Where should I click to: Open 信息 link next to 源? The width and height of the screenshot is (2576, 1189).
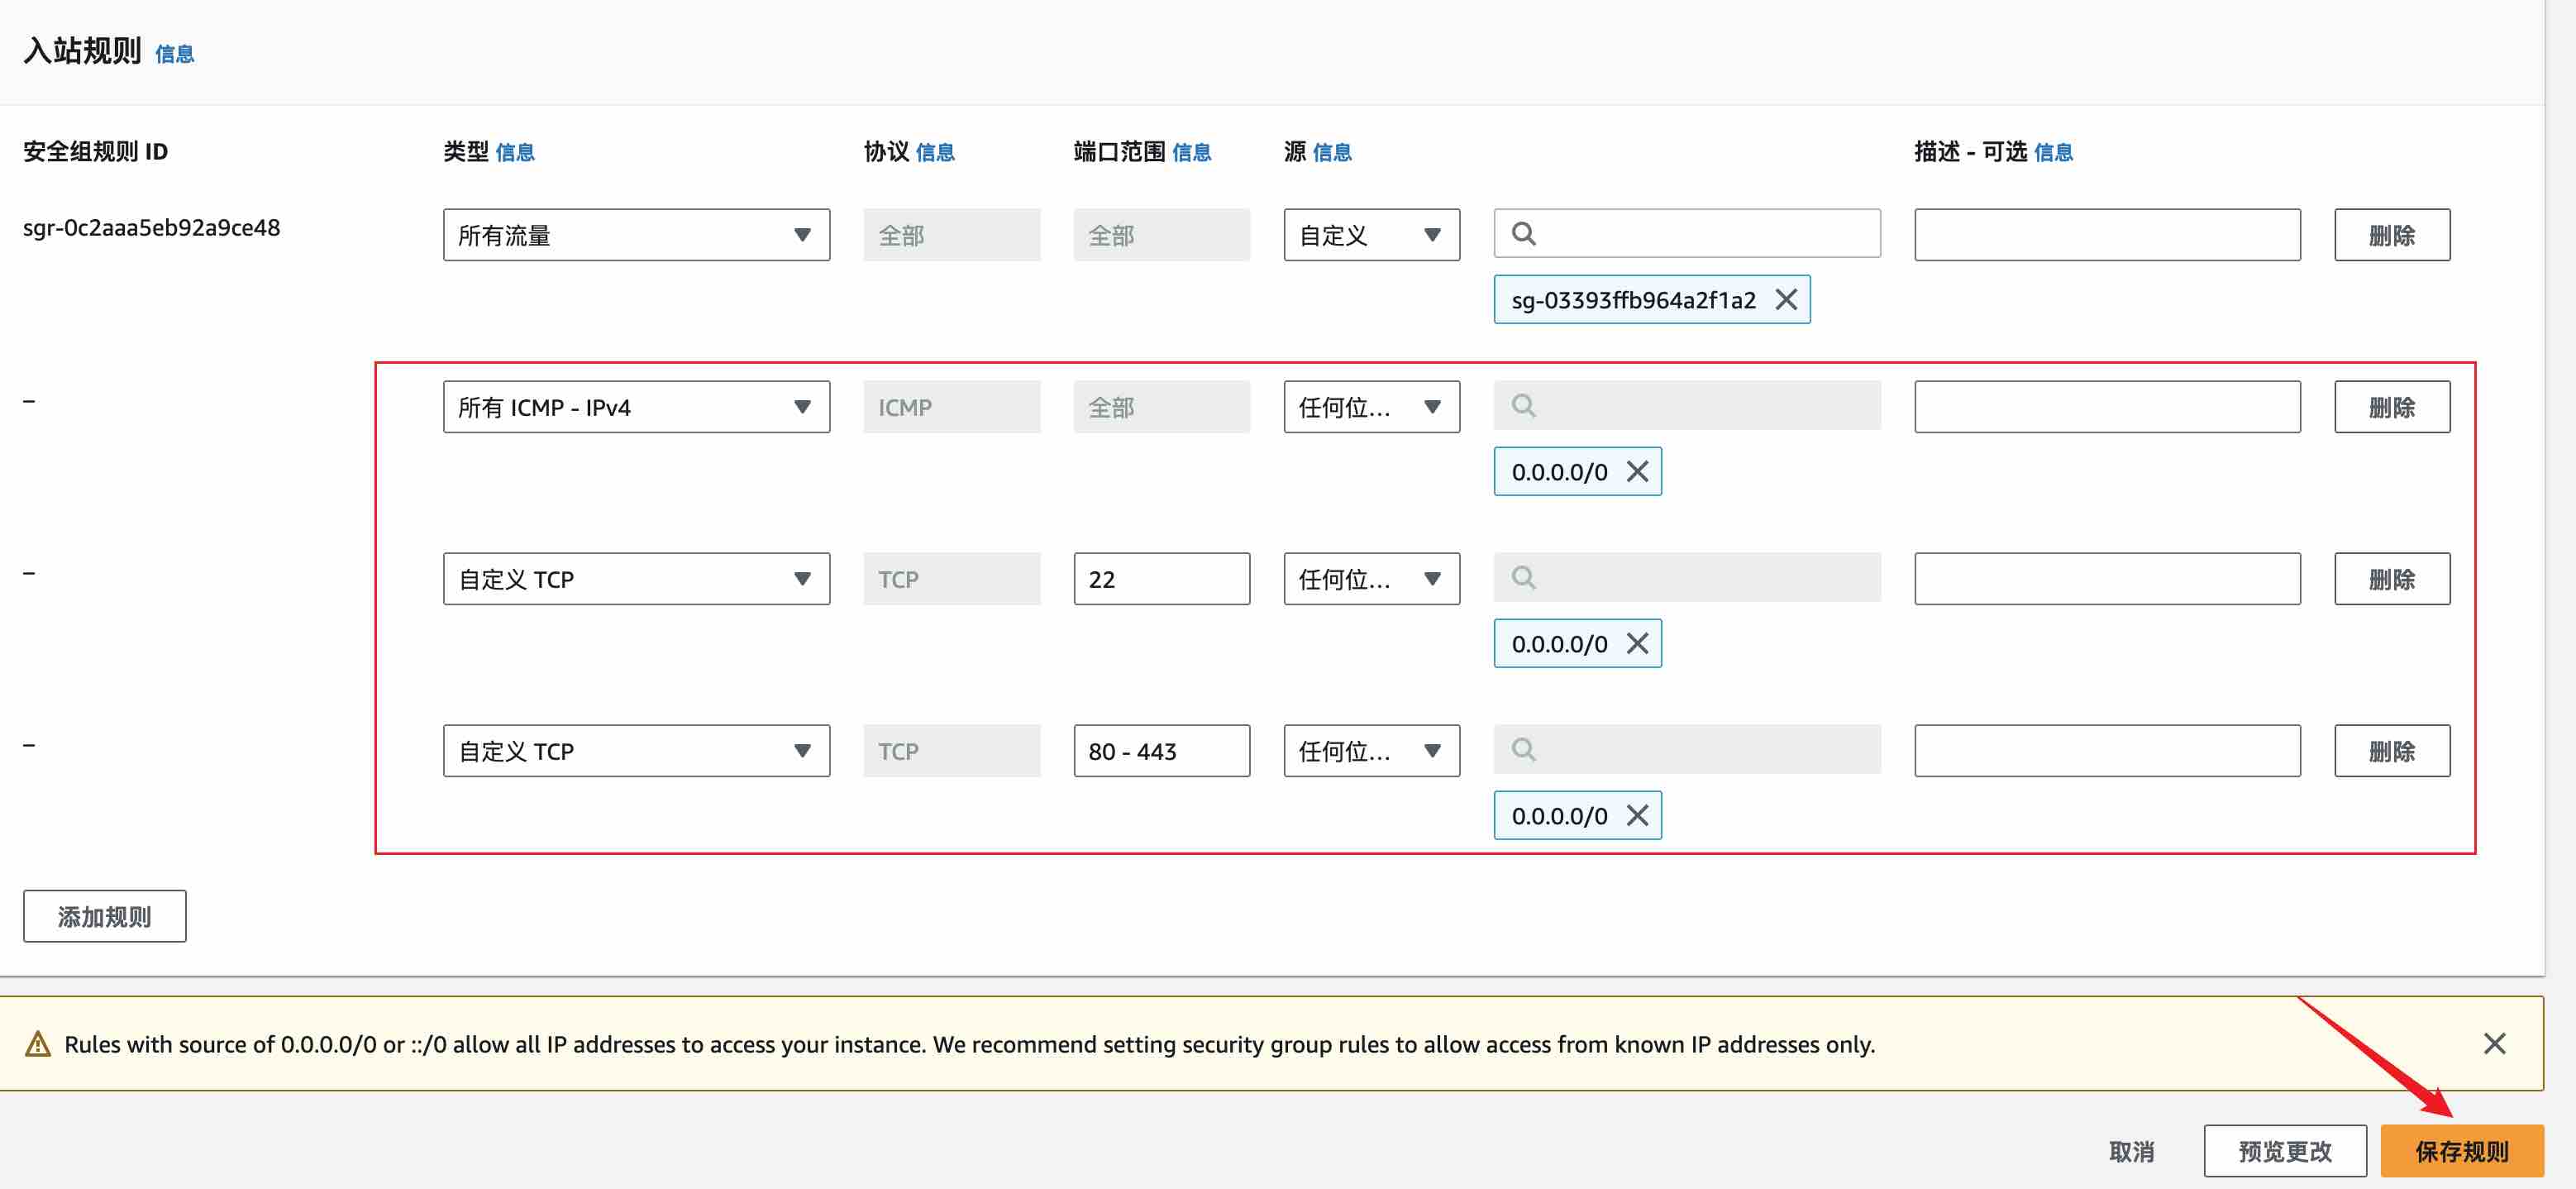1332,152
